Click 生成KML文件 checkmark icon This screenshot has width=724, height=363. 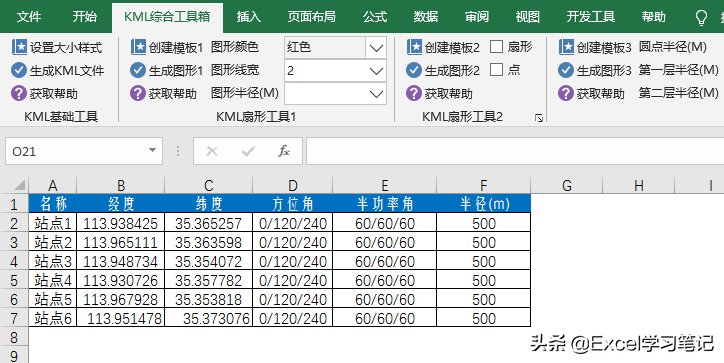click(x=19, y=70)
